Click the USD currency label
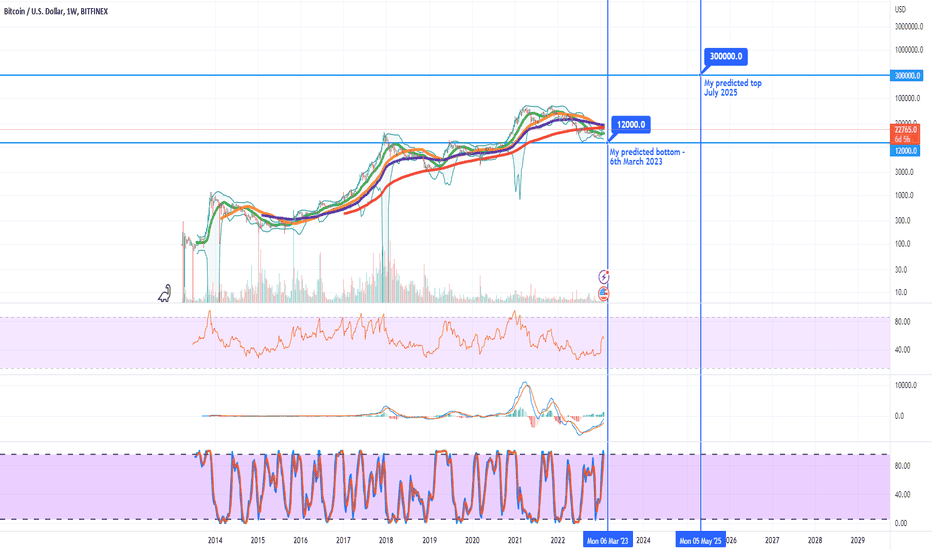Image resolution: width=932 pixels, height=550 pixels. click(x=900, y=9)
